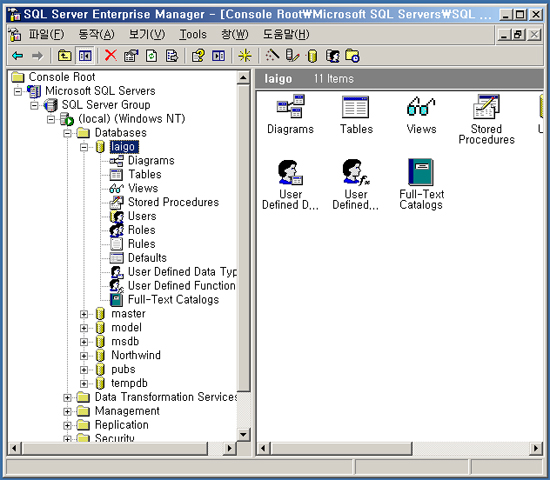Select Diagrams under laigo in tree

pos(151,161)
